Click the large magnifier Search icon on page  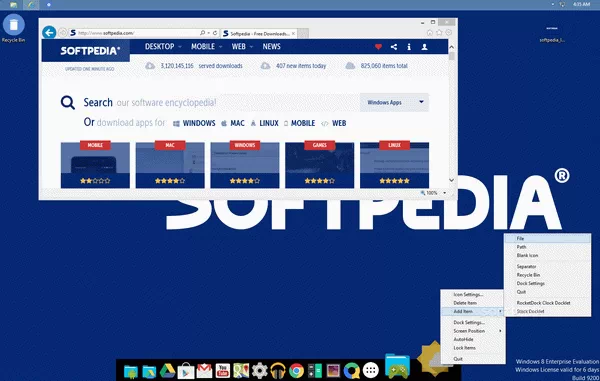click(x=68, y=103)
